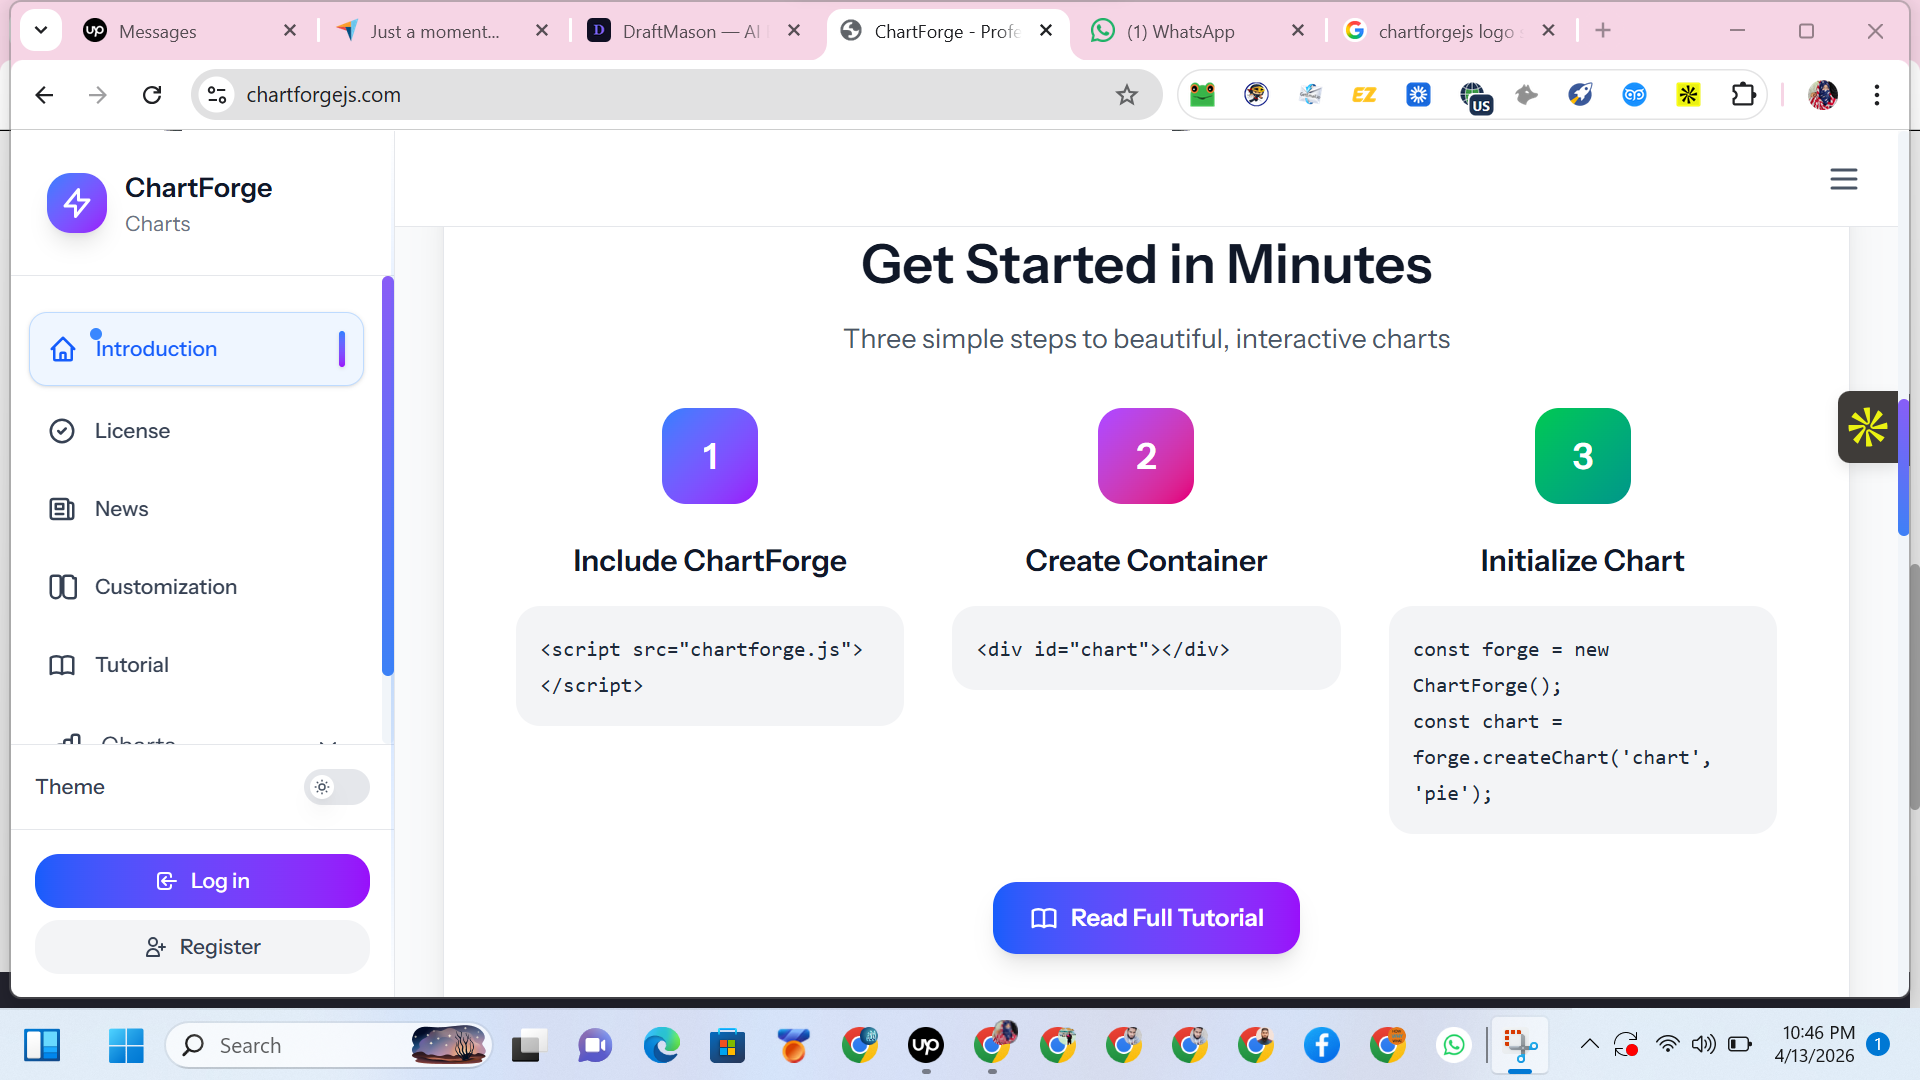Open the tab search dropdown arrow
The width and height of the screenshot is (1920, 1080).
pos(41,30)
